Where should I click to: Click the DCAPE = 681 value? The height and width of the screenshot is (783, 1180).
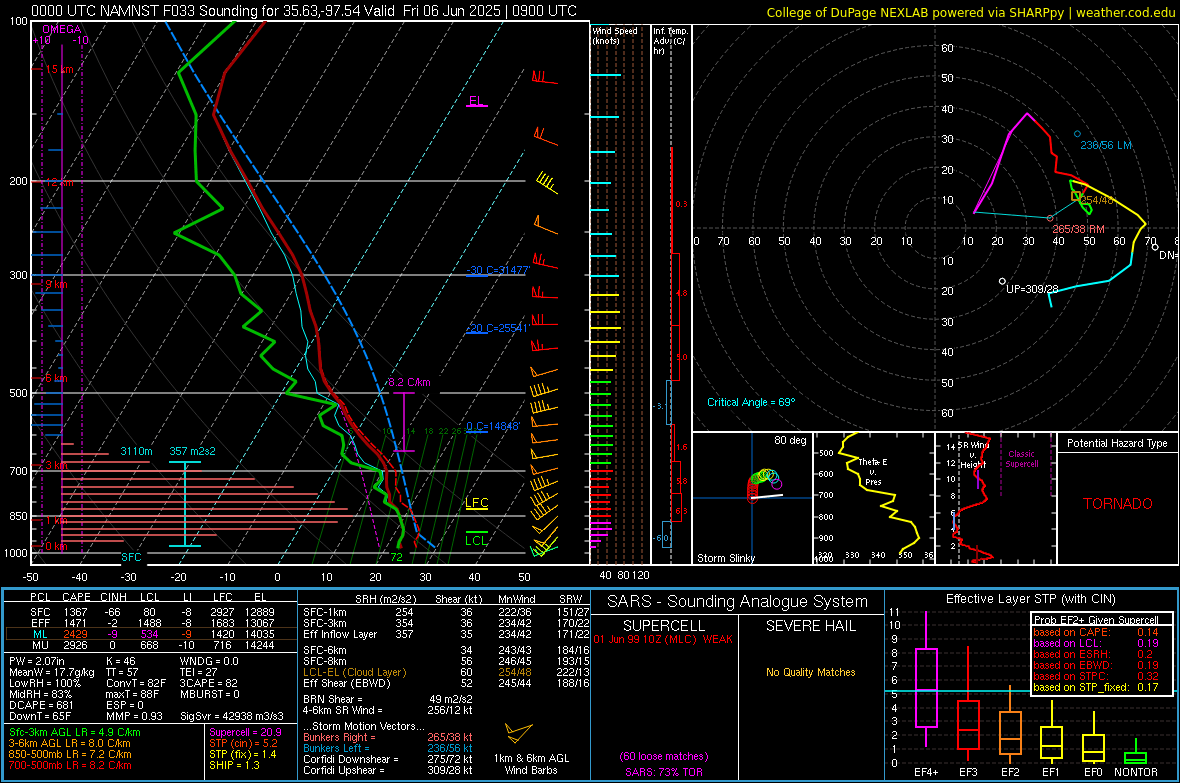click(x=41, y=705)
